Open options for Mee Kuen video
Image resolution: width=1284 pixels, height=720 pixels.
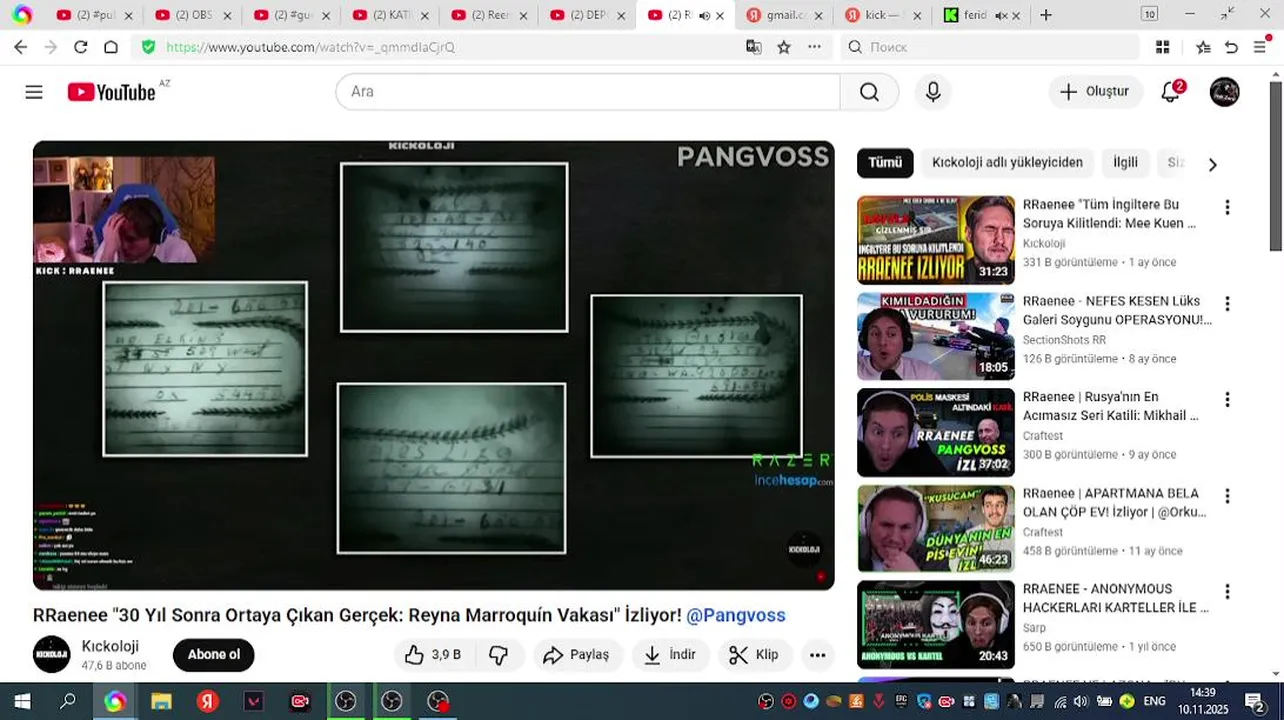(1227, 207)
